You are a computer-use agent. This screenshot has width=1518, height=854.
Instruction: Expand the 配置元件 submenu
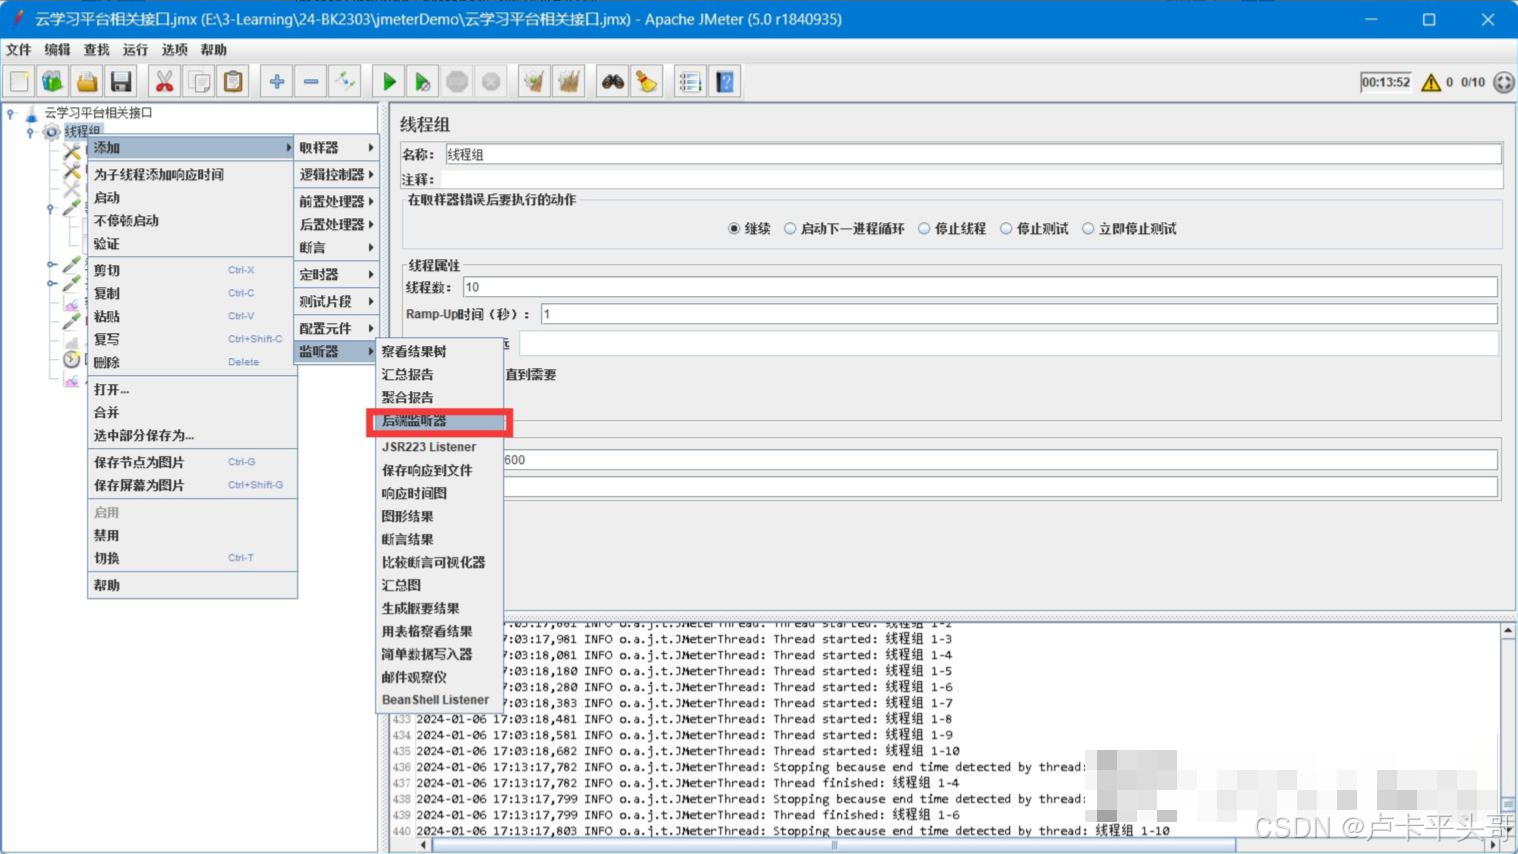(336, 328)
